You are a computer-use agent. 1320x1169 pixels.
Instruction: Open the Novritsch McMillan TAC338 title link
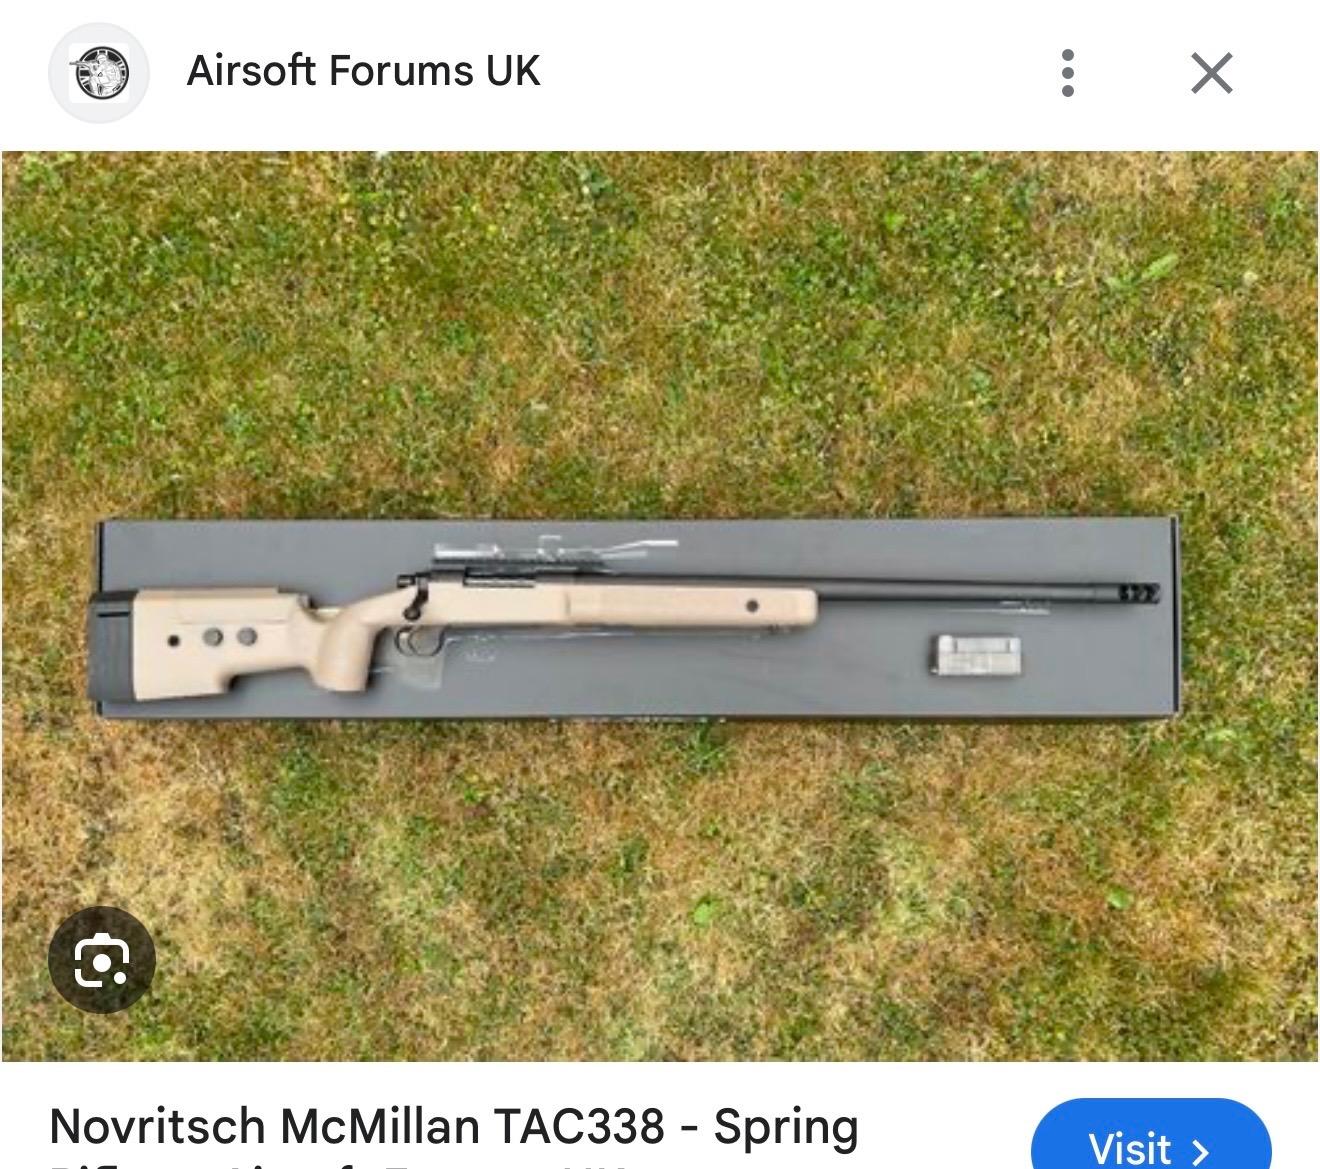coord(454,1127)
